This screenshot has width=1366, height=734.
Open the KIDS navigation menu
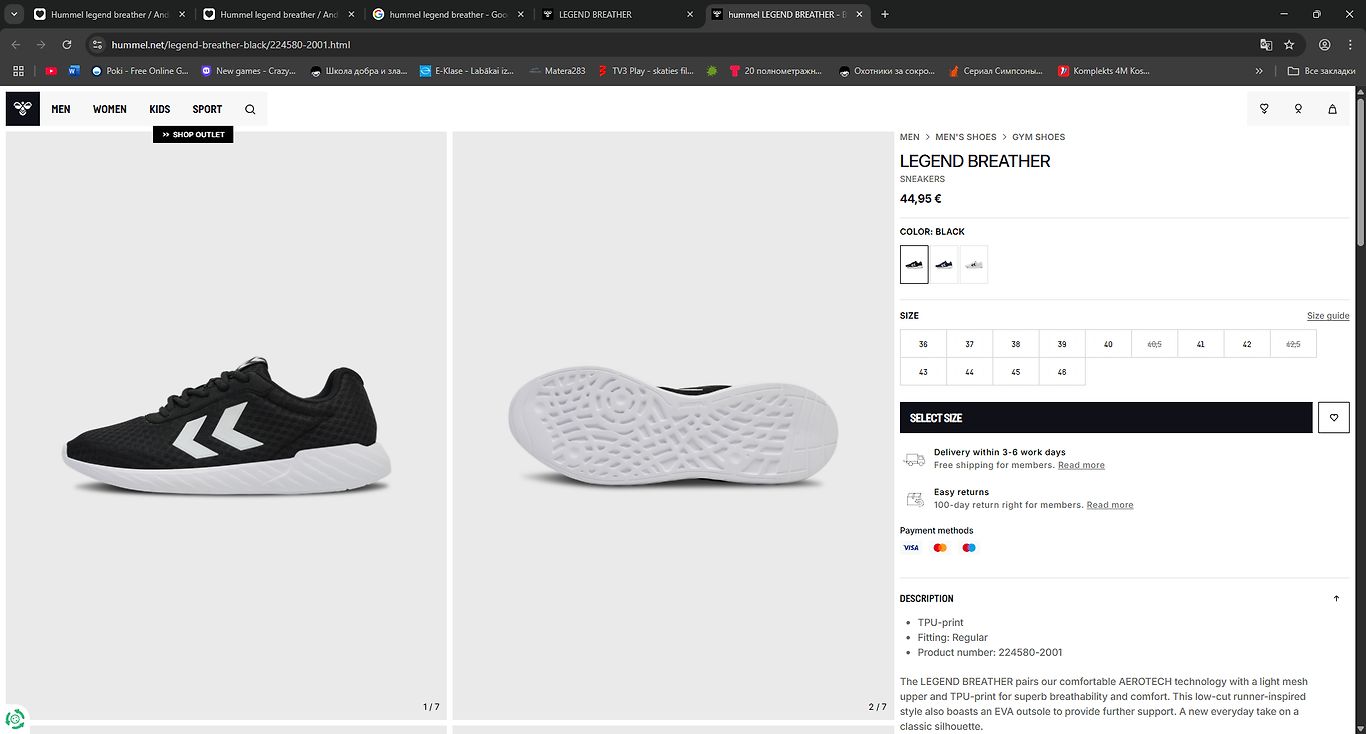coord(160,109)
